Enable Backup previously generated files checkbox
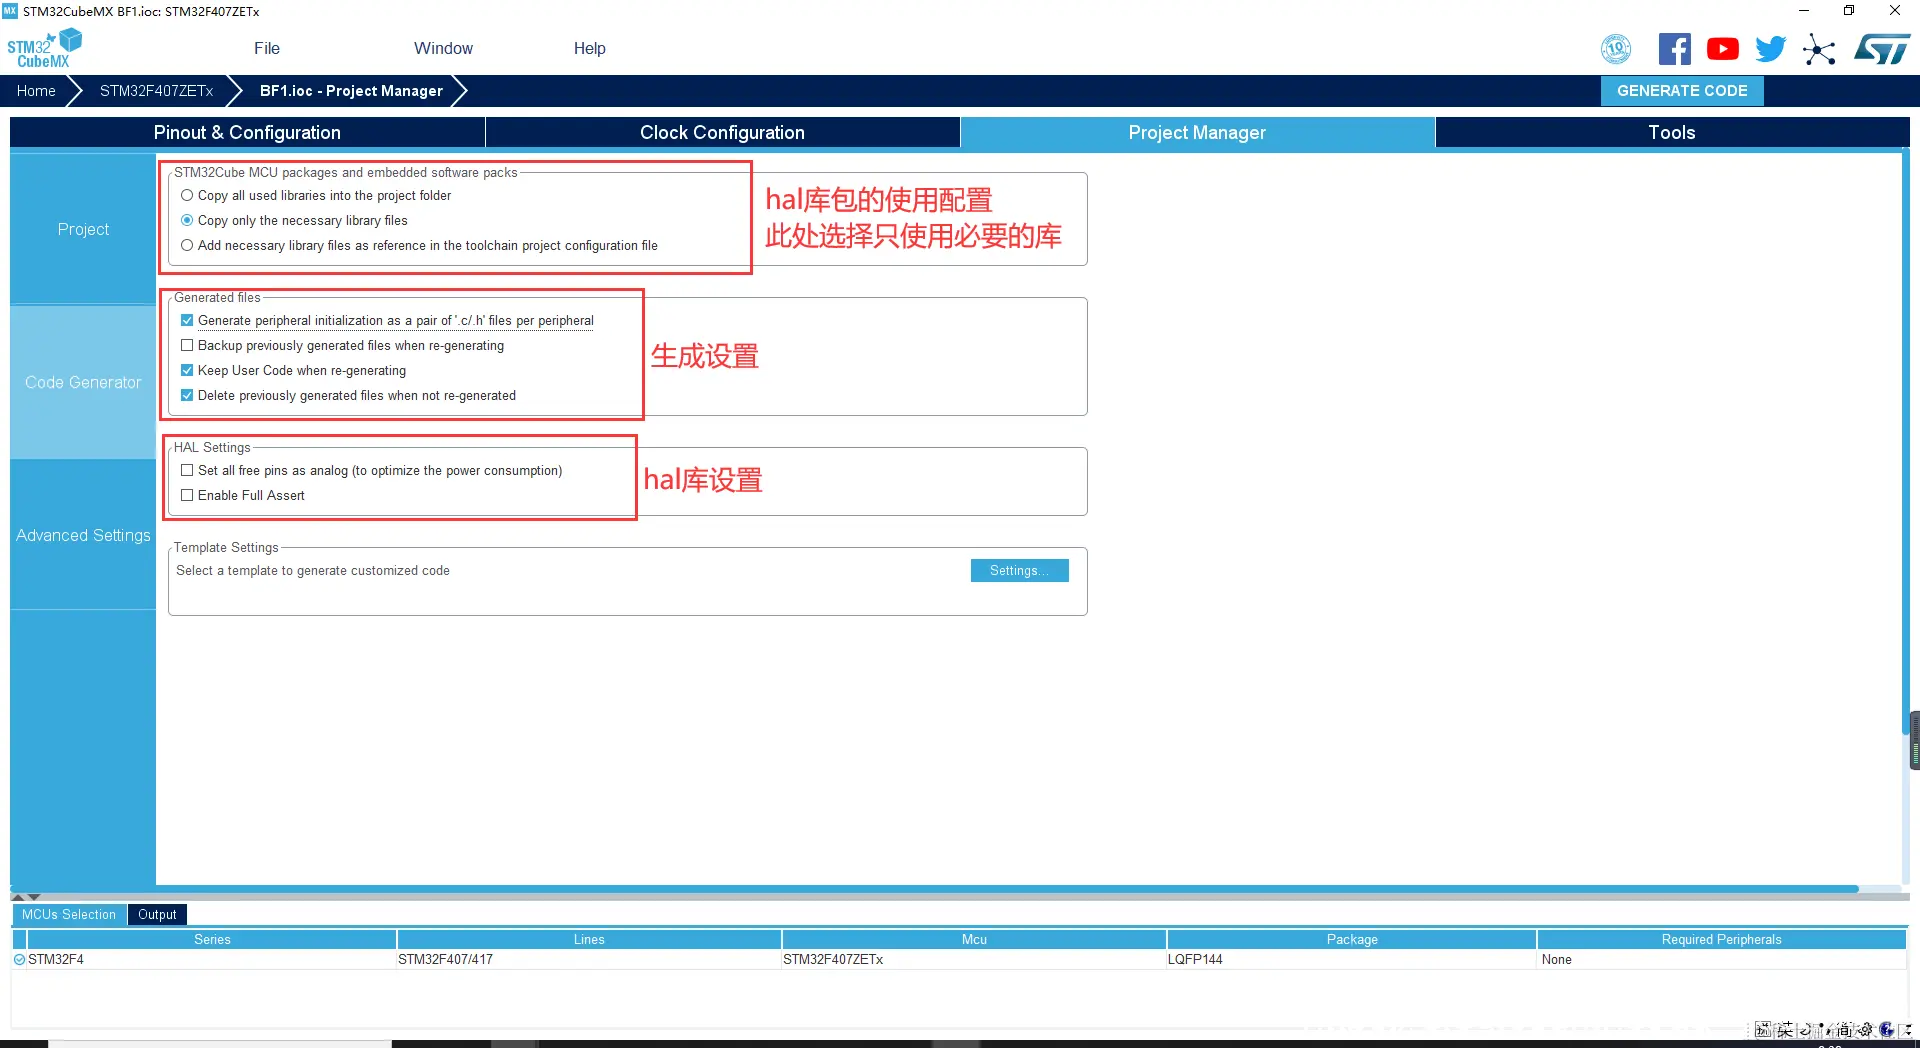 187,345
